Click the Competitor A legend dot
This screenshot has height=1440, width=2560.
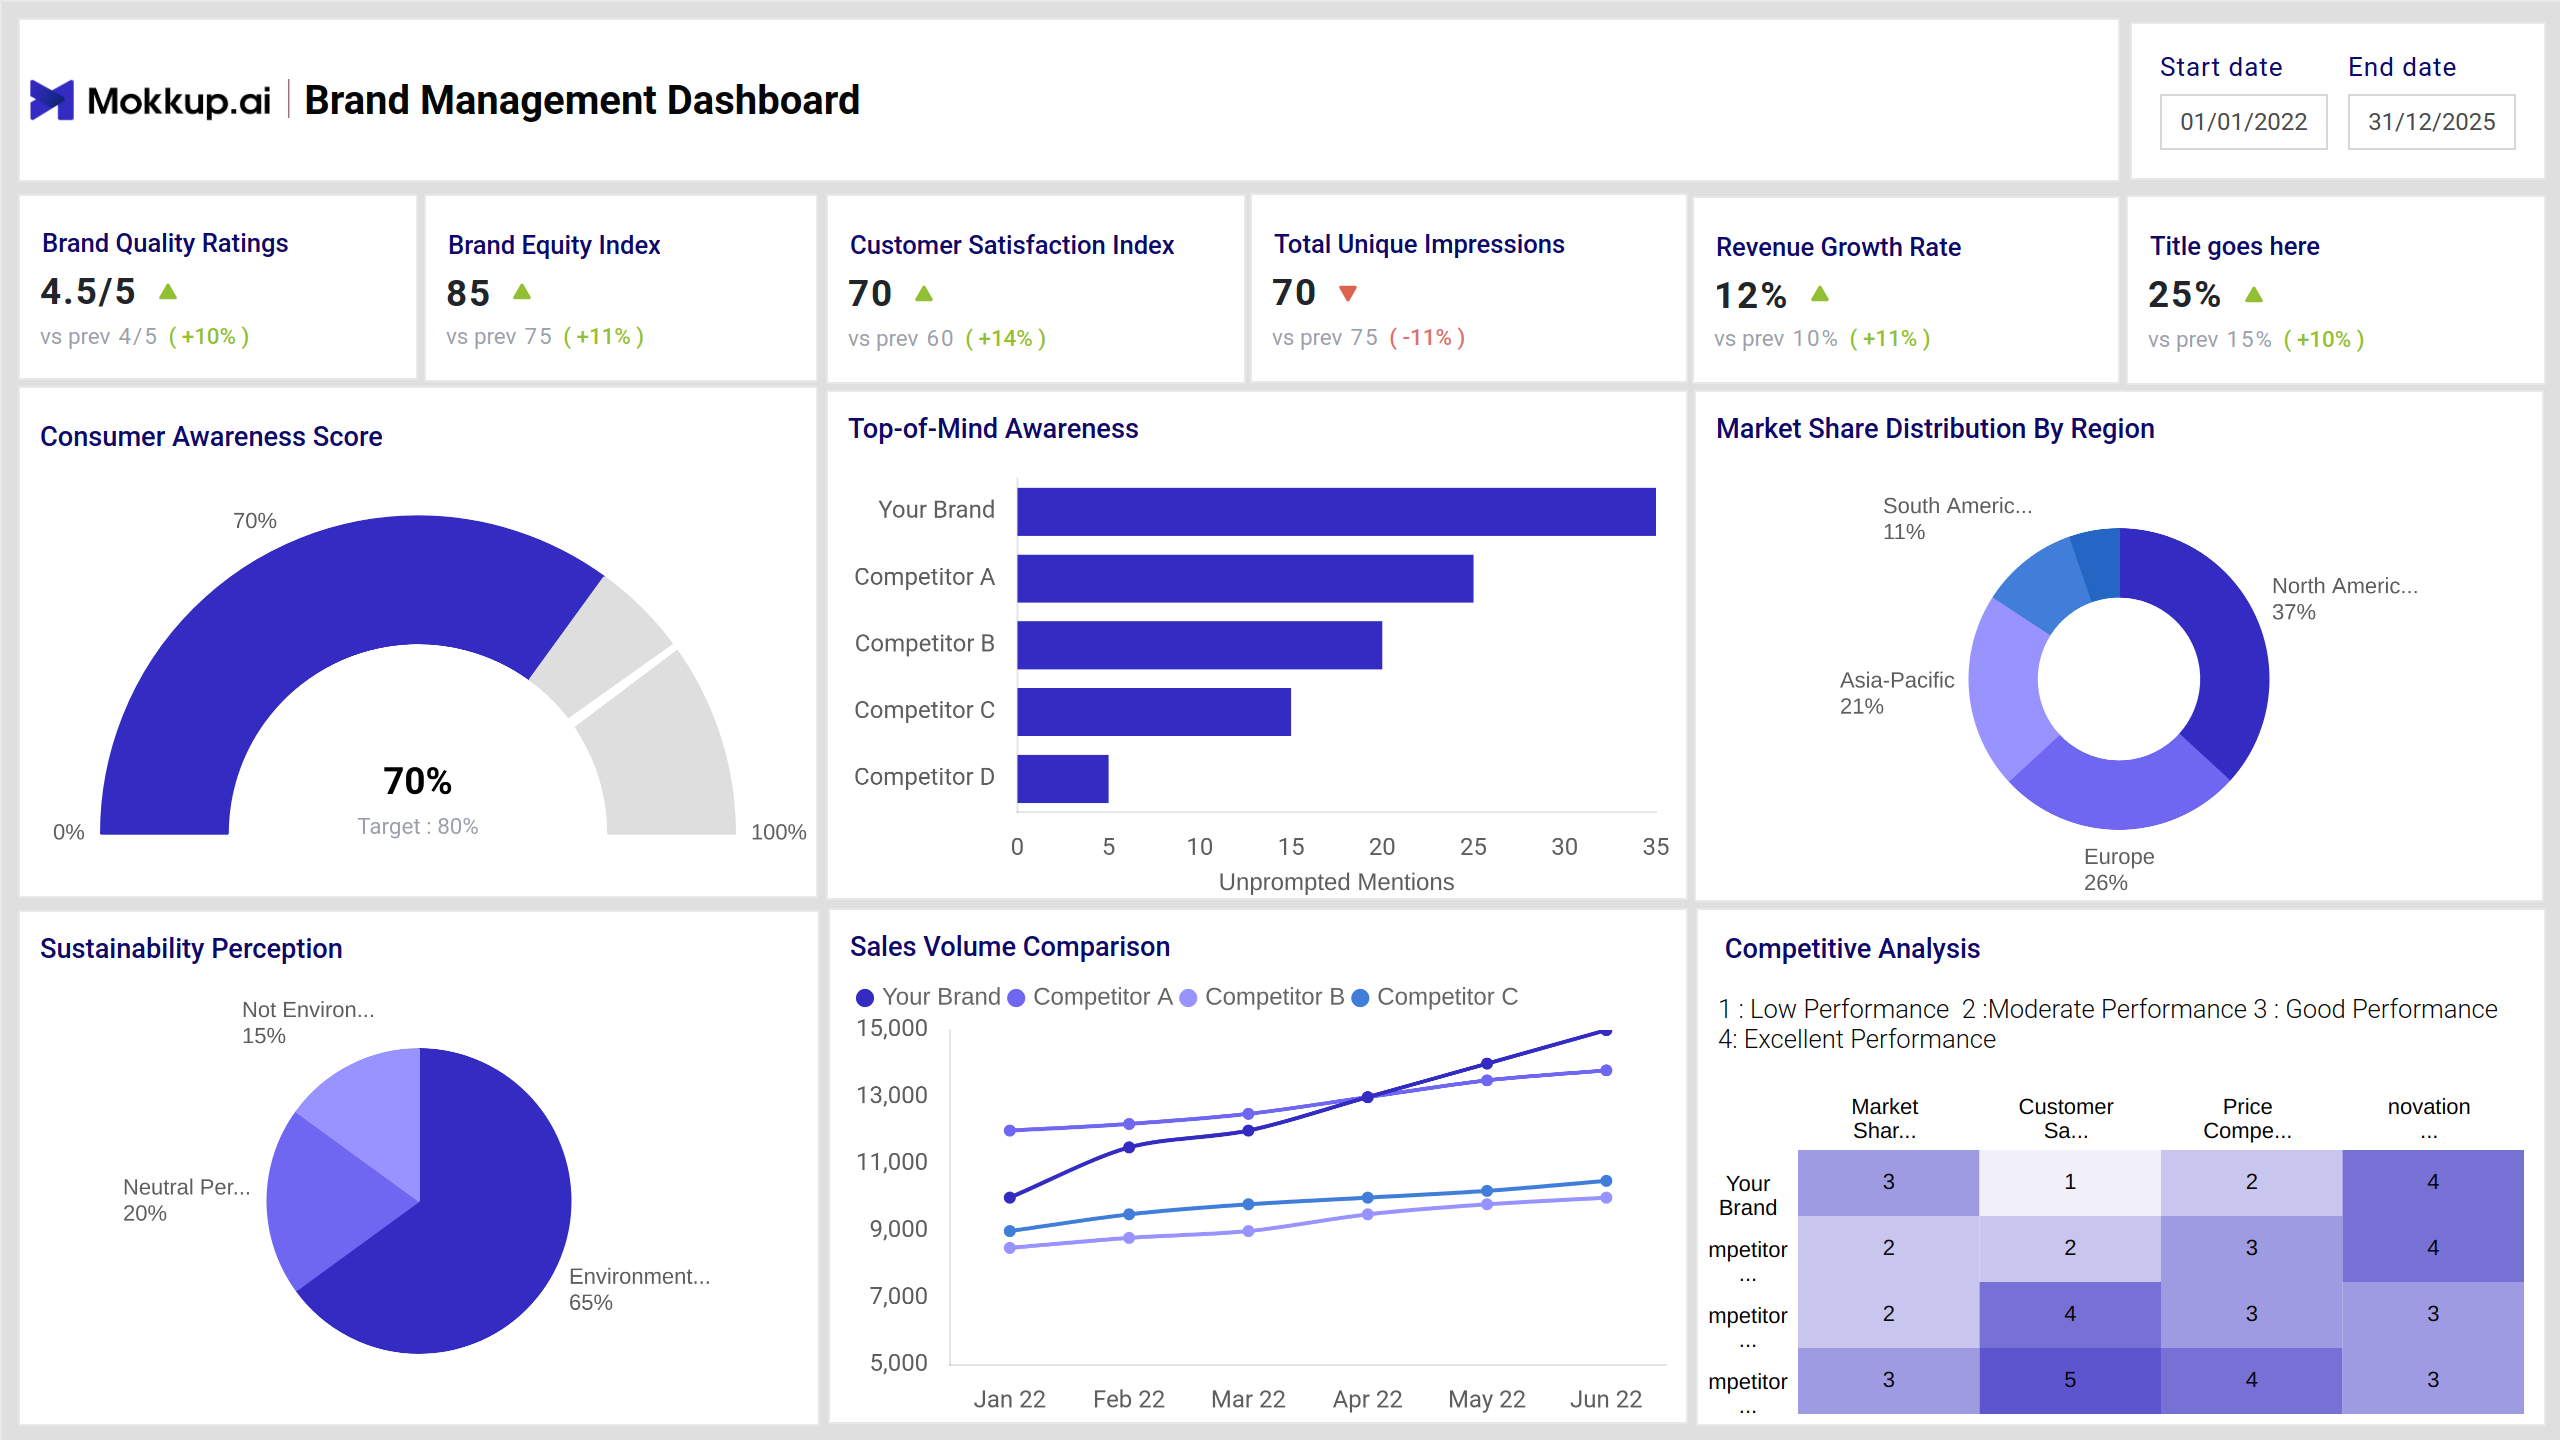[1016, 998]
